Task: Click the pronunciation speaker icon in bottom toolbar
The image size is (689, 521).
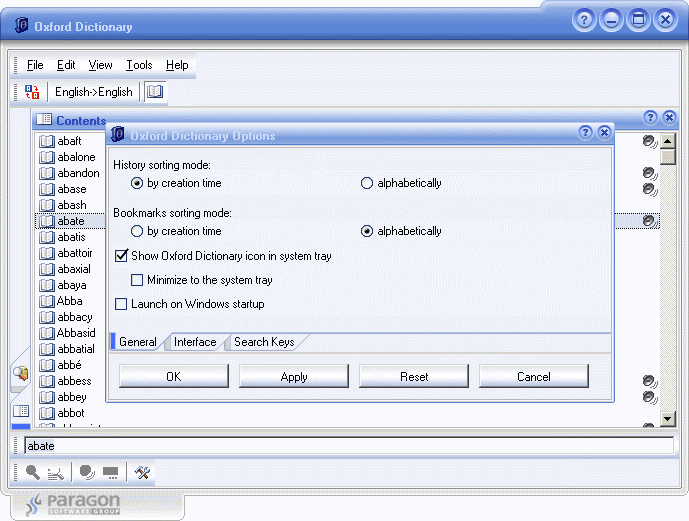Action: [x=87, y=472]
